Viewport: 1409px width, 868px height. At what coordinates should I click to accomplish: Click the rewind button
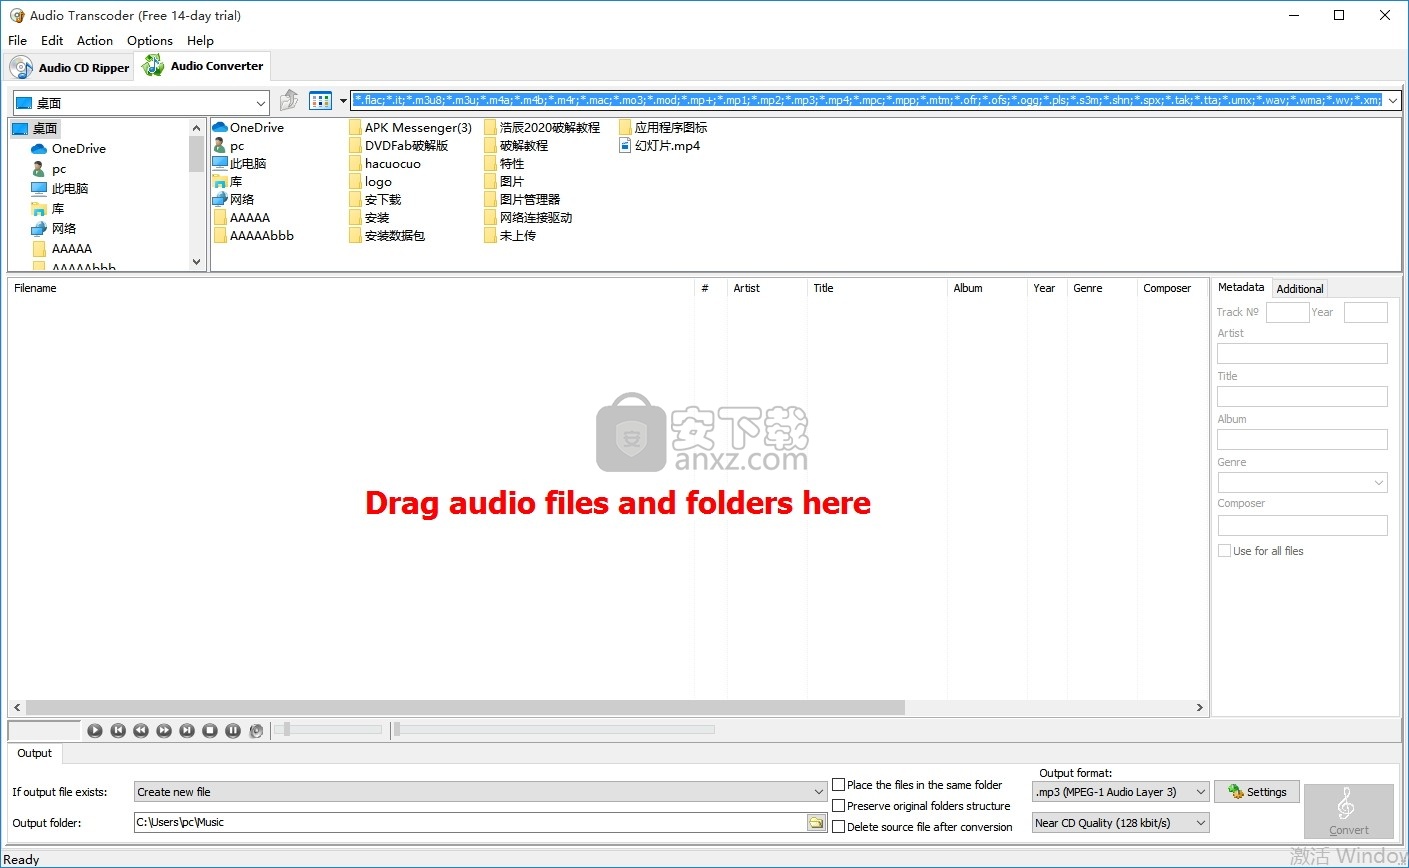141,731
